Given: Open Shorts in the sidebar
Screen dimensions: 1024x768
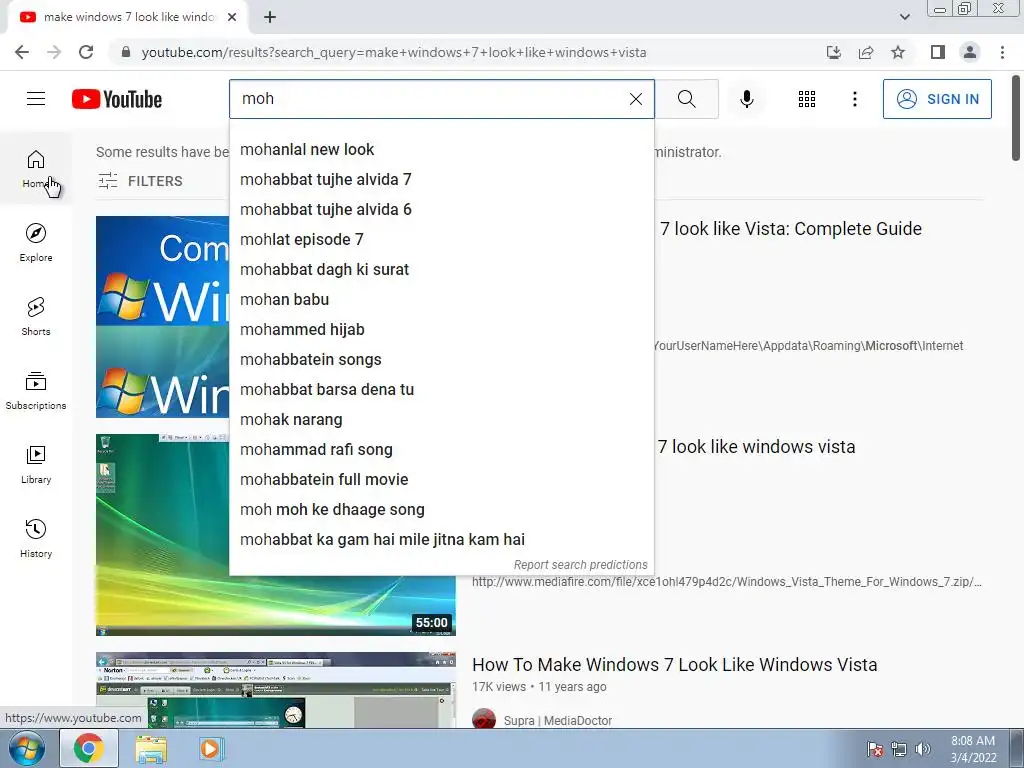Looking at the screenshot, I should (36, 316).
